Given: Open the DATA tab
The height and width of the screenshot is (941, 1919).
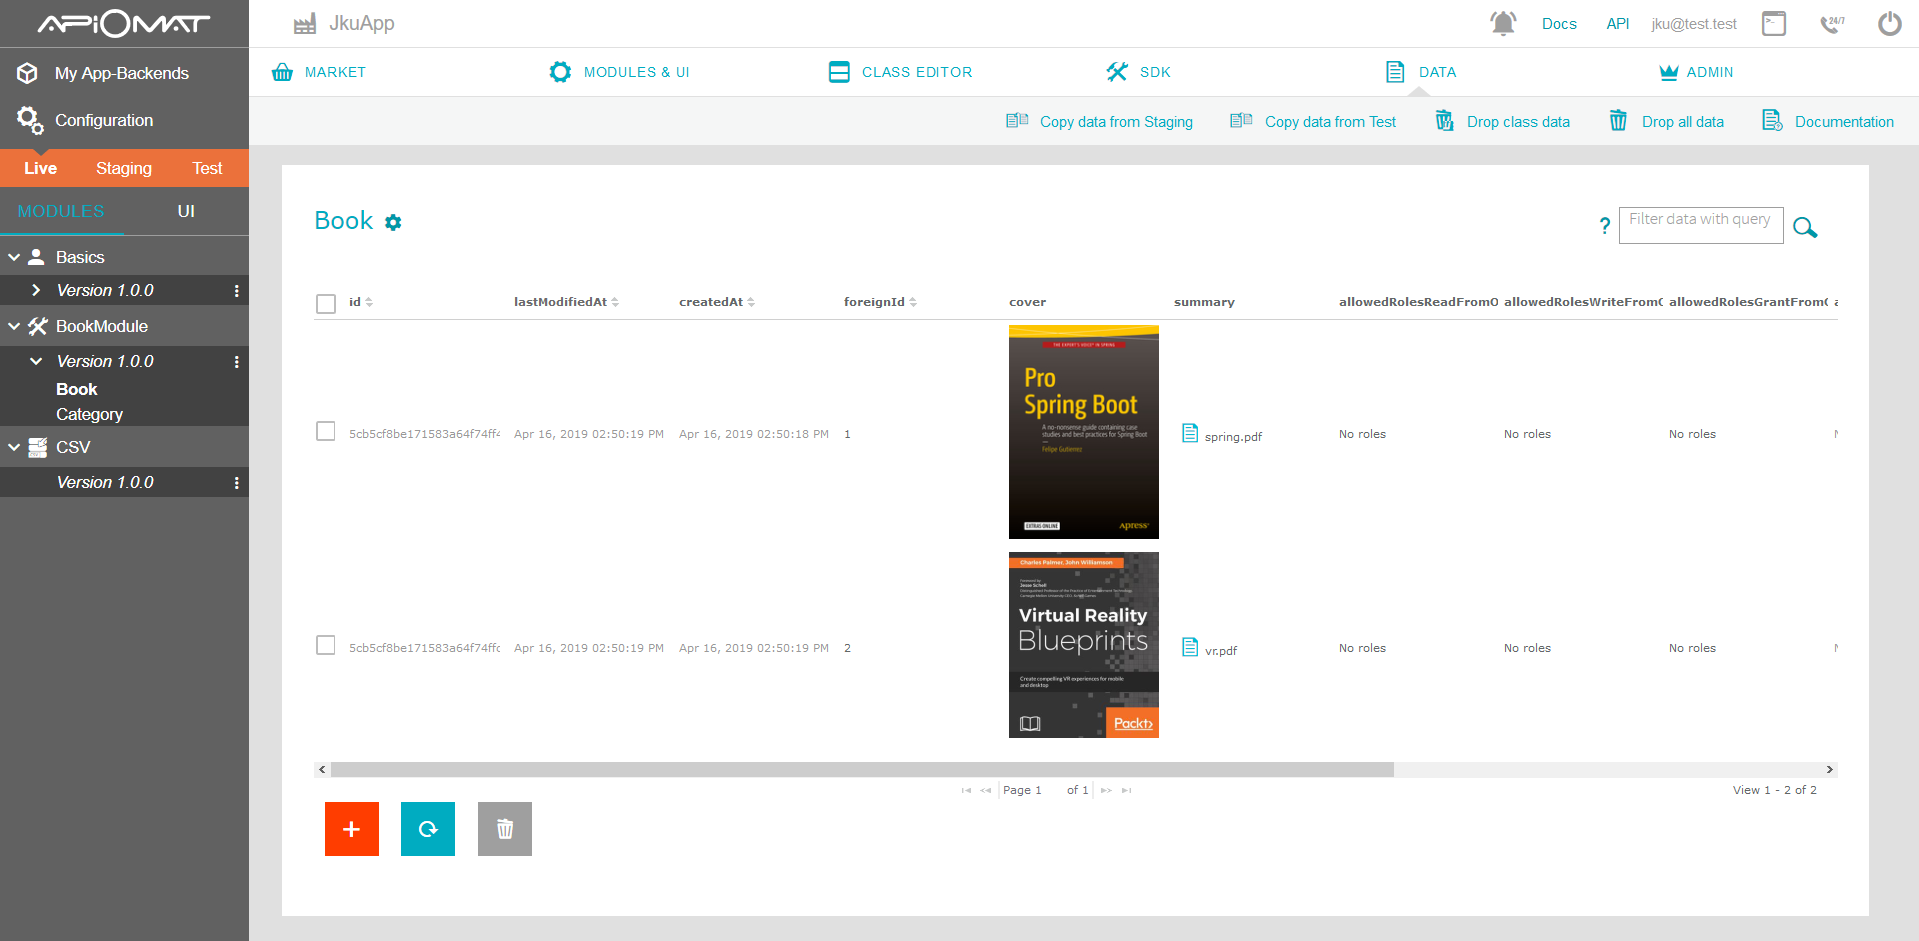Looking at the screenshot, I should [x=1420, y=72].
